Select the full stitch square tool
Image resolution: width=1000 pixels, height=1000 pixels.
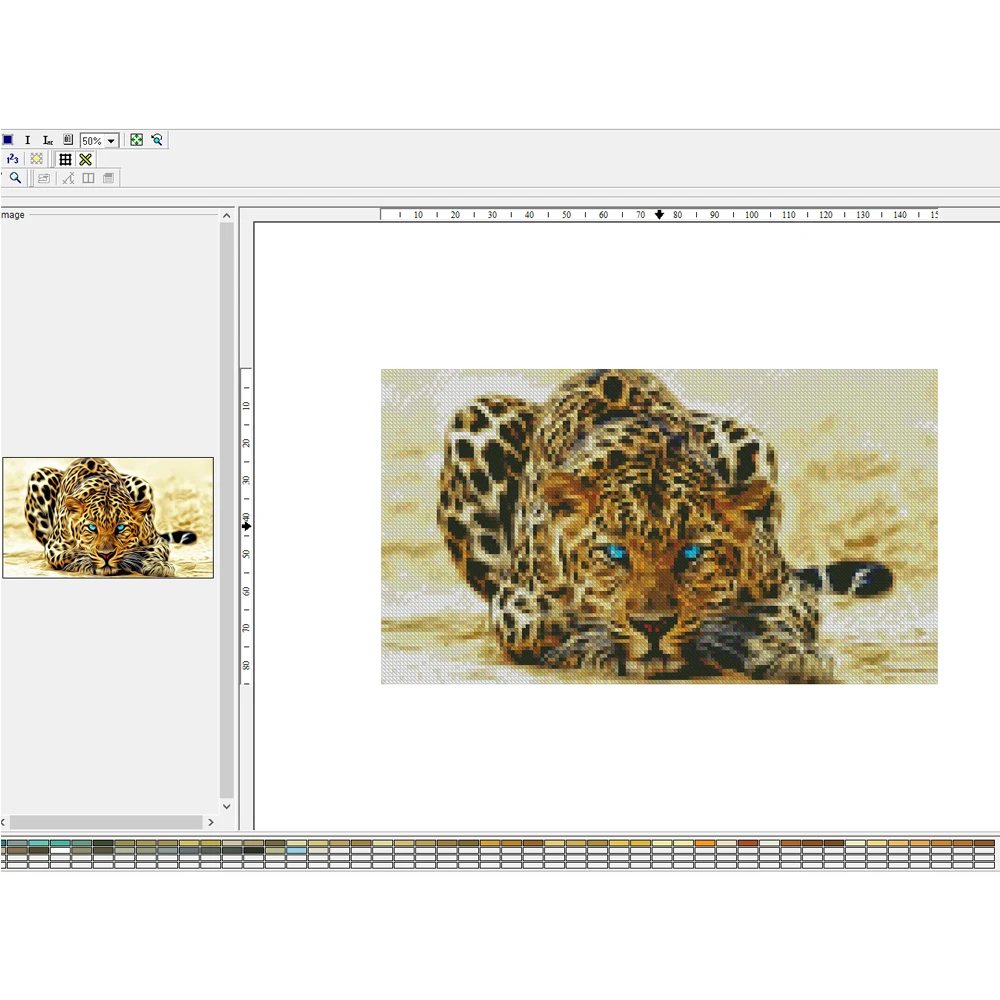[8, 139]
